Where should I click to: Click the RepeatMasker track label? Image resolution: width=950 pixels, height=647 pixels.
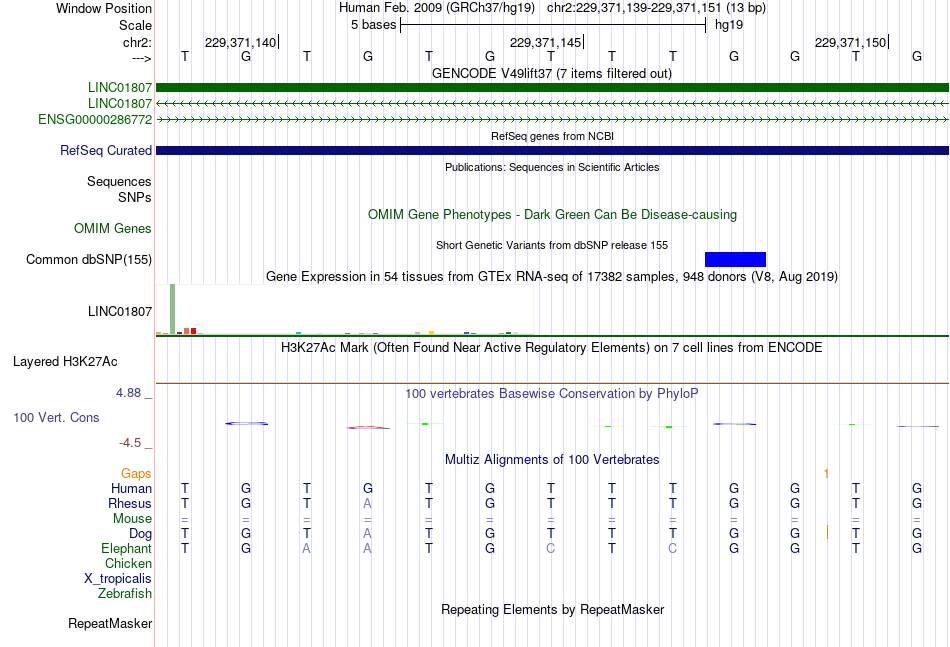coord(110,623)
